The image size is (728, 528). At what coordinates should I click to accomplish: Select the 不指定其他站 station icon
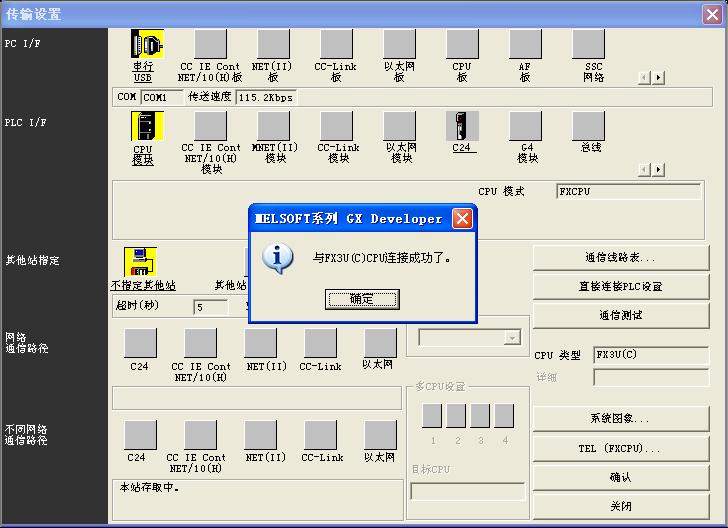(140, 262)
